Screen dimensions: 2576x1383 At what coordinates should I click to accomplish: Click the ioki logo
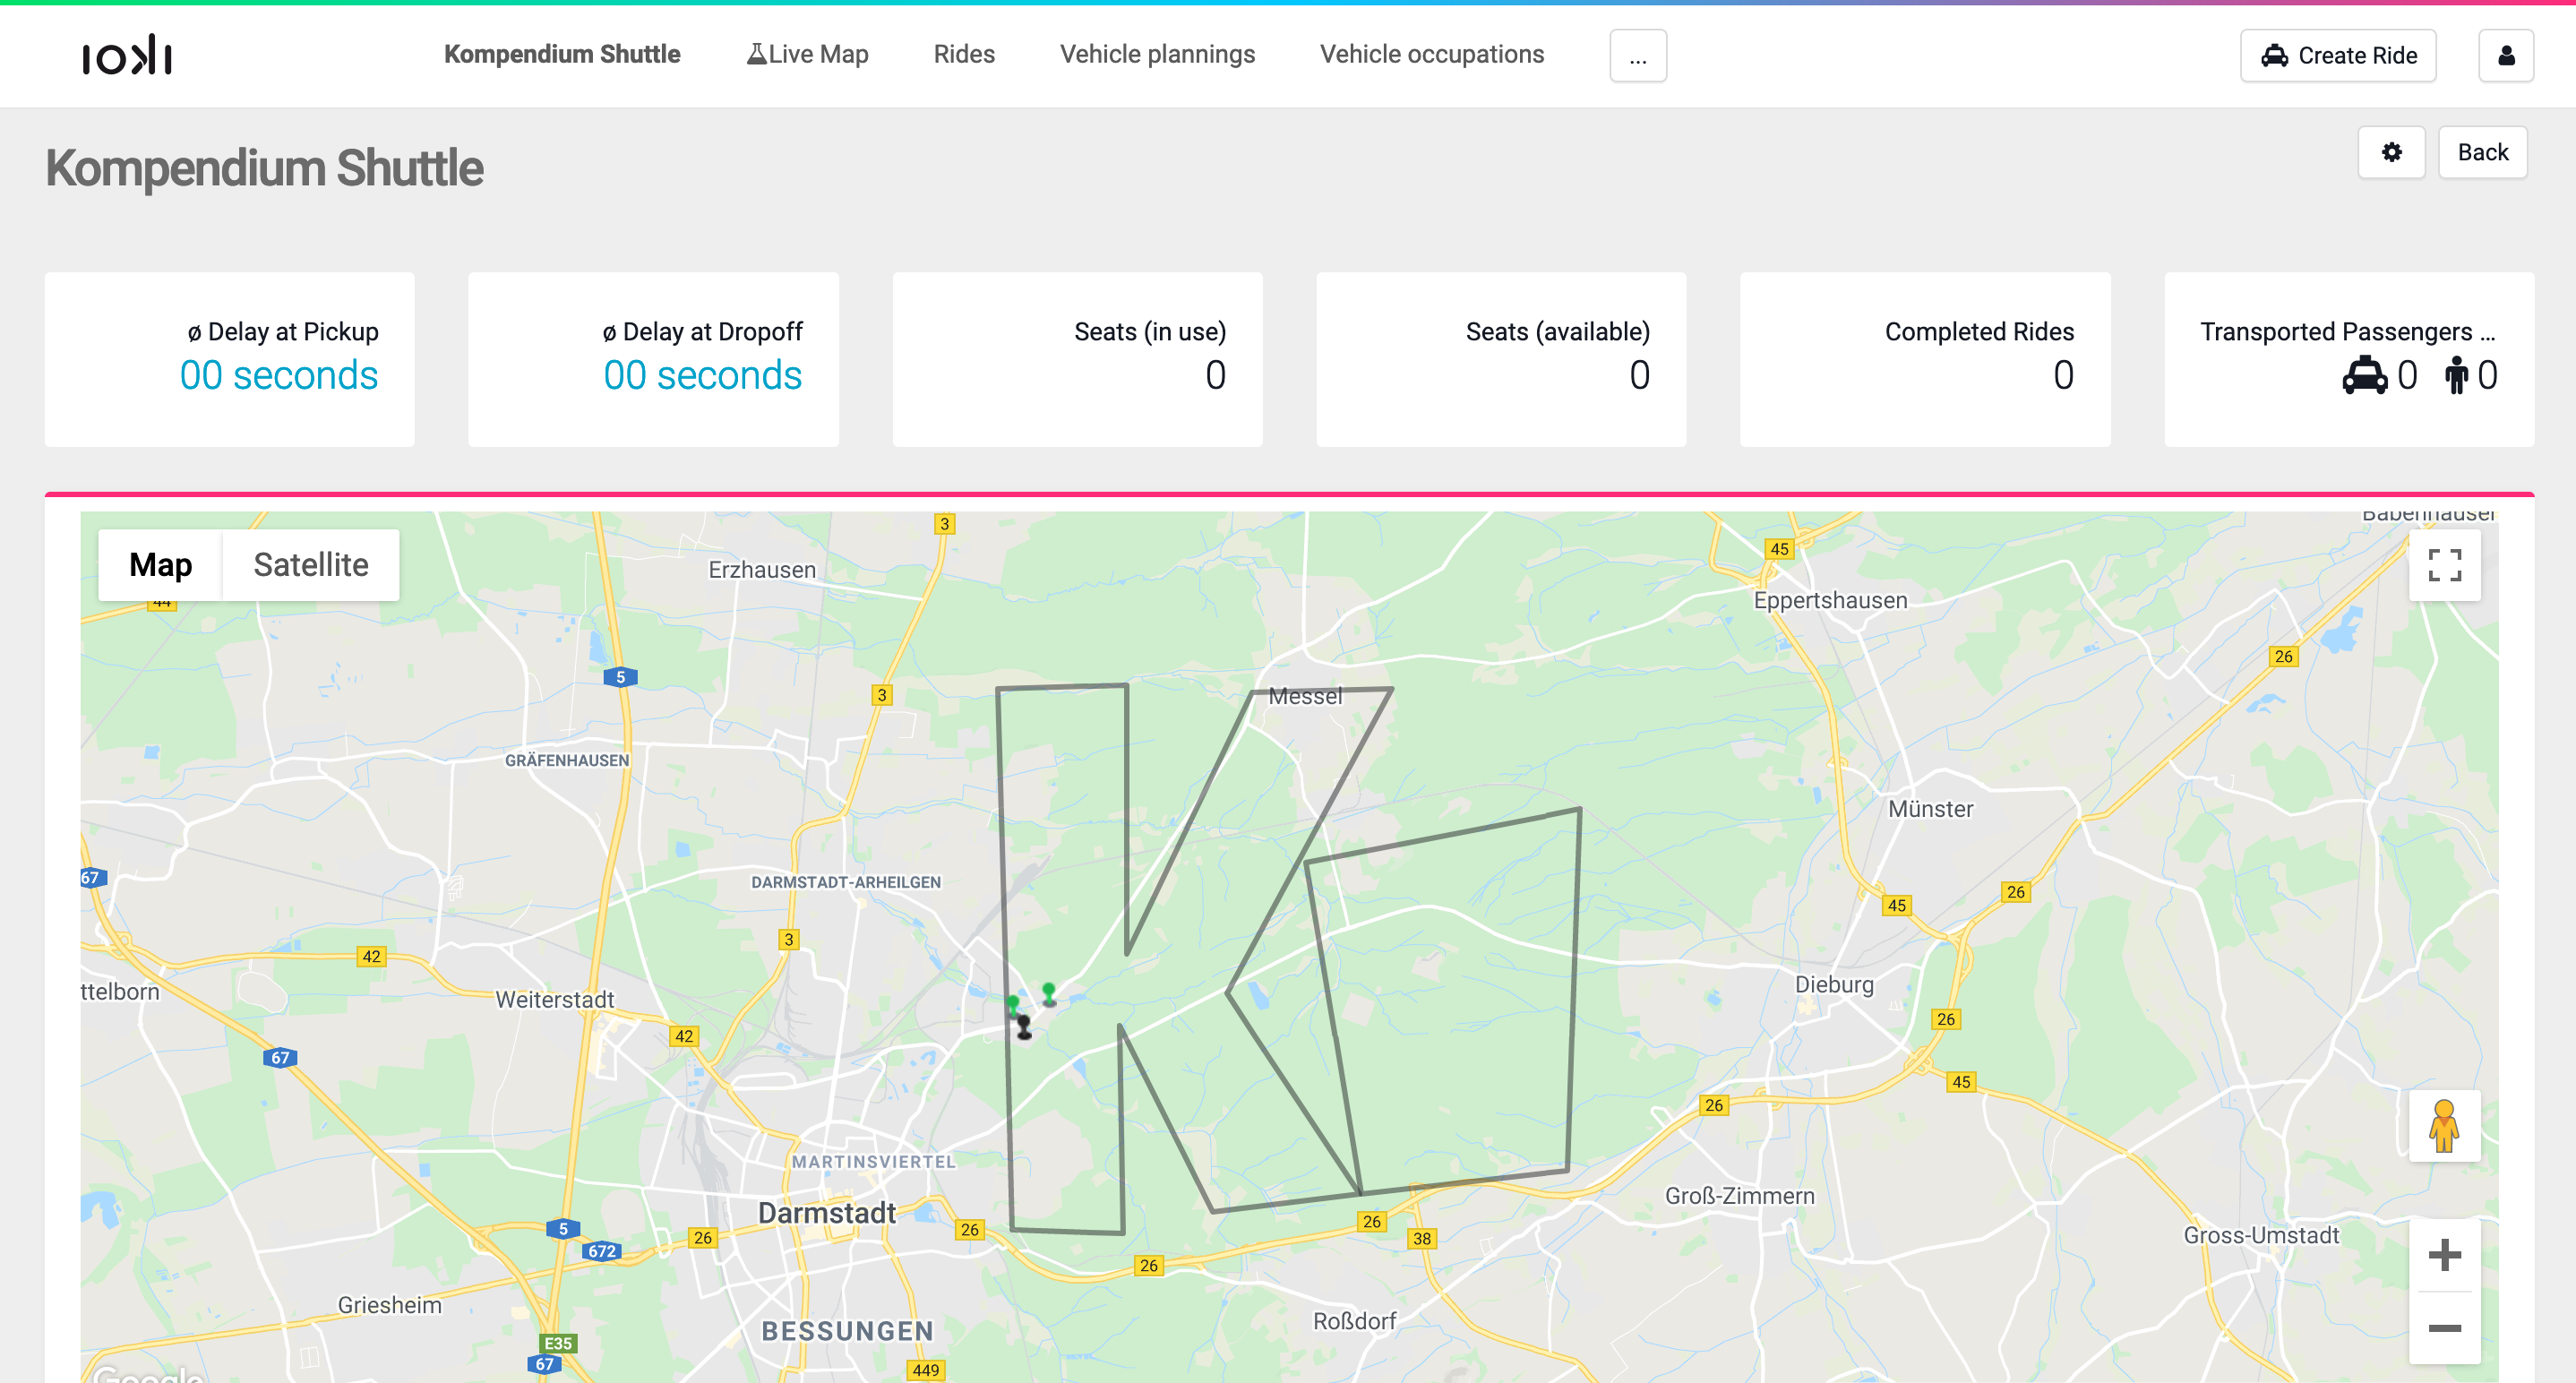pos(127,55)
